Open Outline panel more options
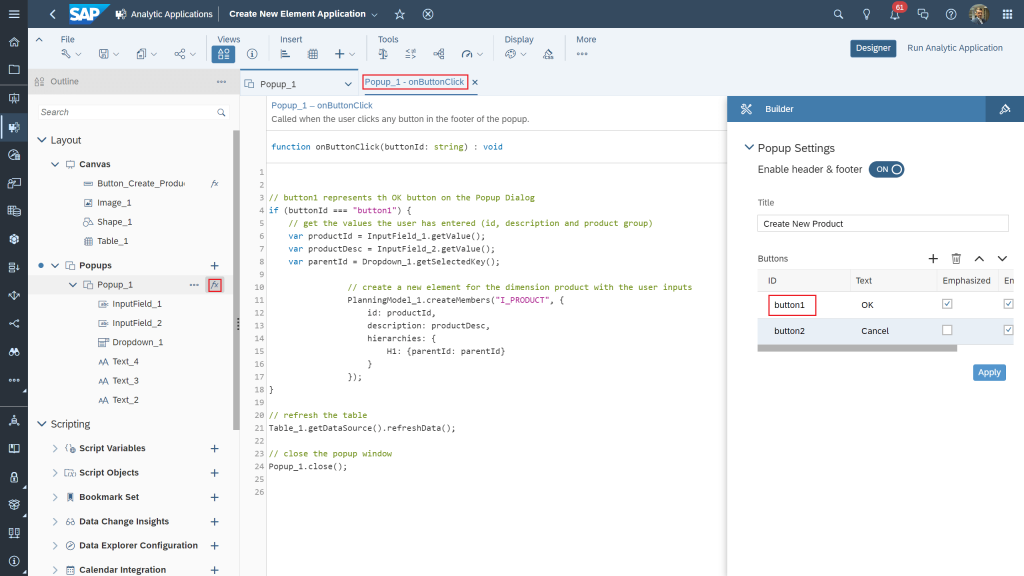Viewport: 1024px width, 576px height. click(x=221, y=82)
